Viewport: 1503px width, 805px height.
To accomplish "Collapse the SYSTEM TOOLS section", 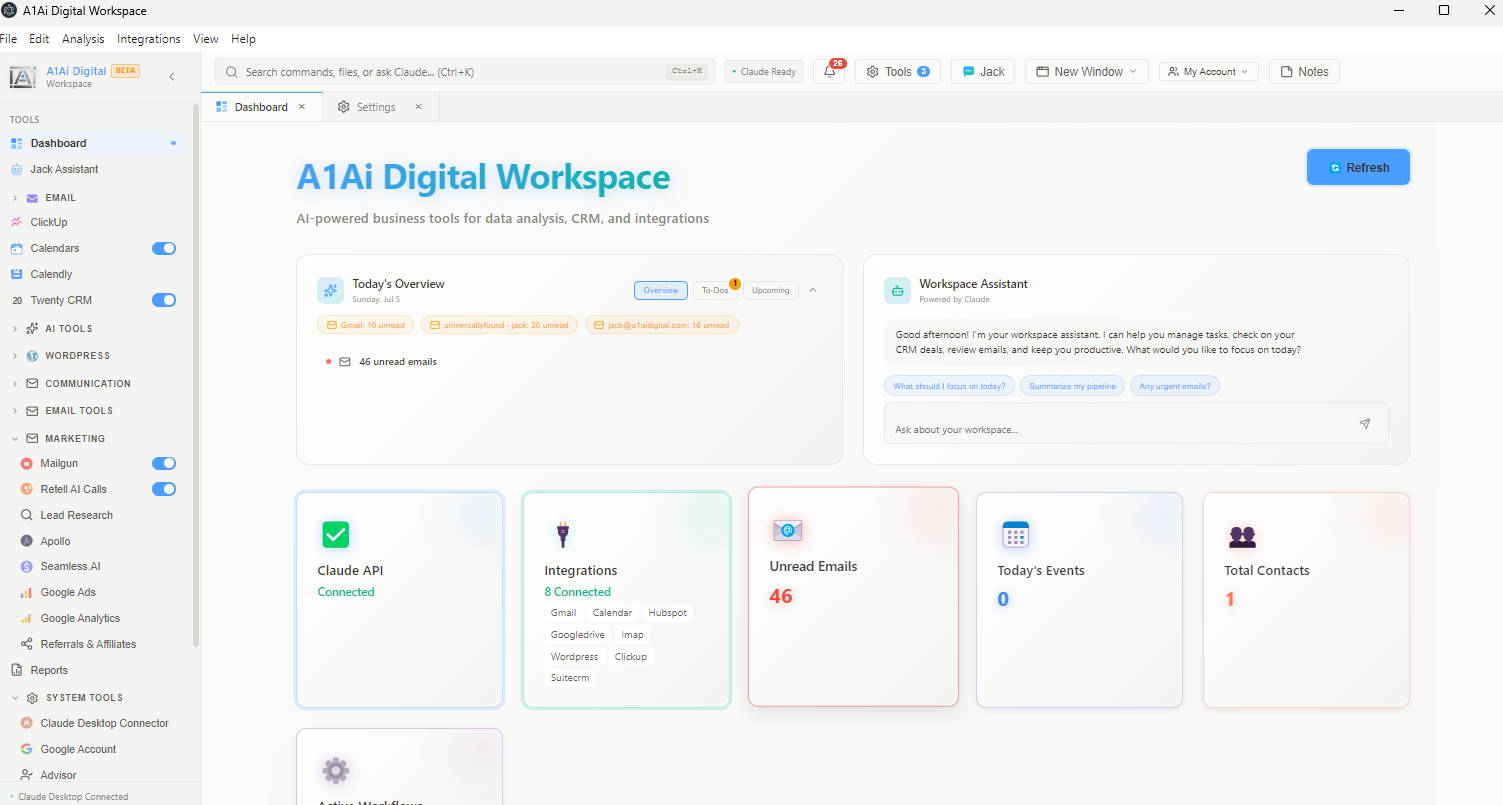I will pyautogui.click(x=15, y=698).
